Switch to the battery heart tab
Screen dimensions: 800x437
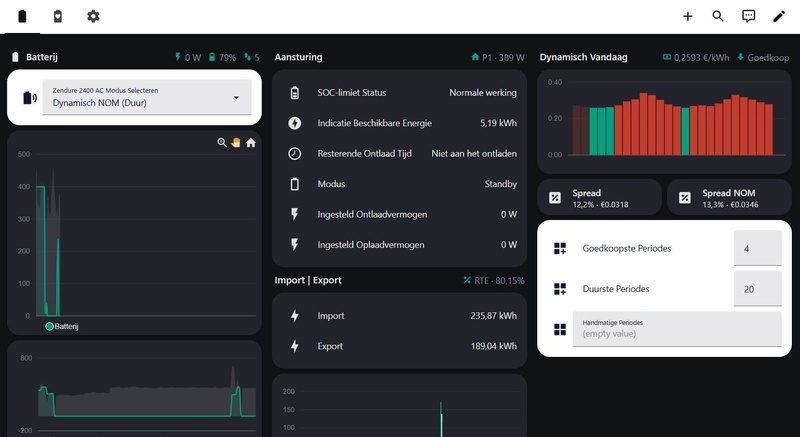point(58,16)
